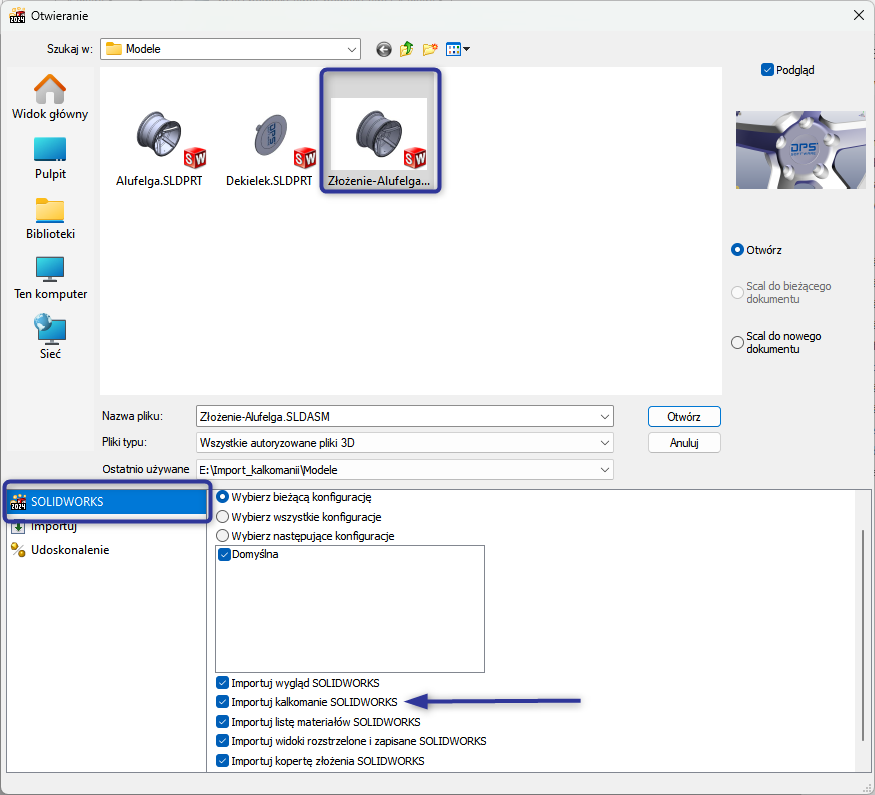Click the Otwórz button
The width and height of the screenshot is (875, 795).
[x=684, y=416]
